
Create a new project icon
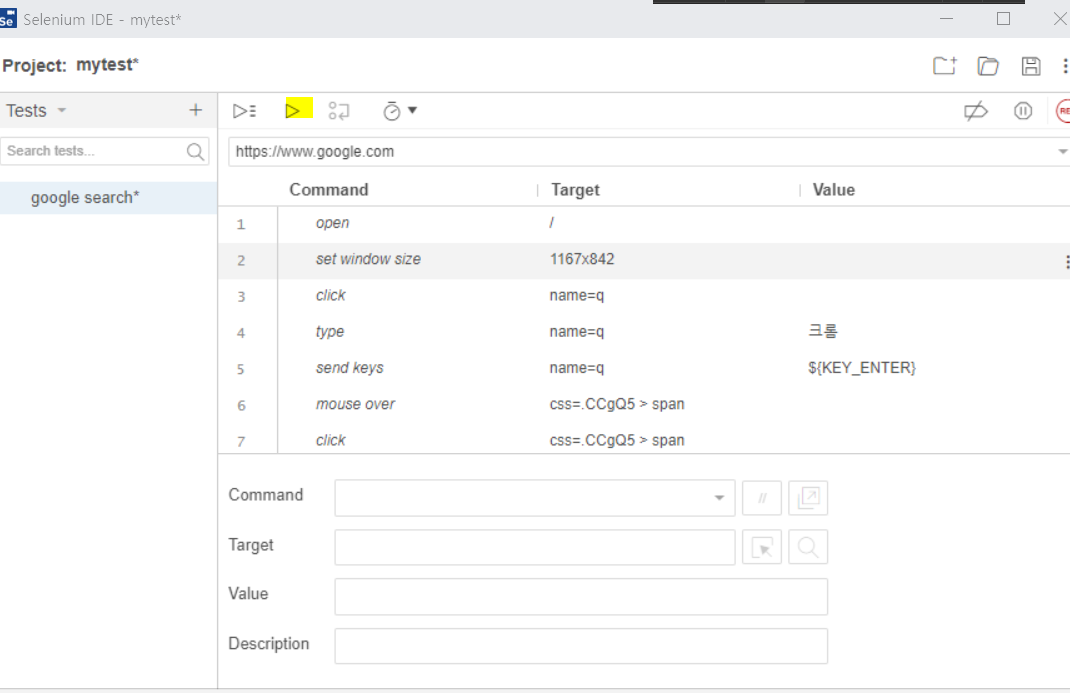[944, 66]
